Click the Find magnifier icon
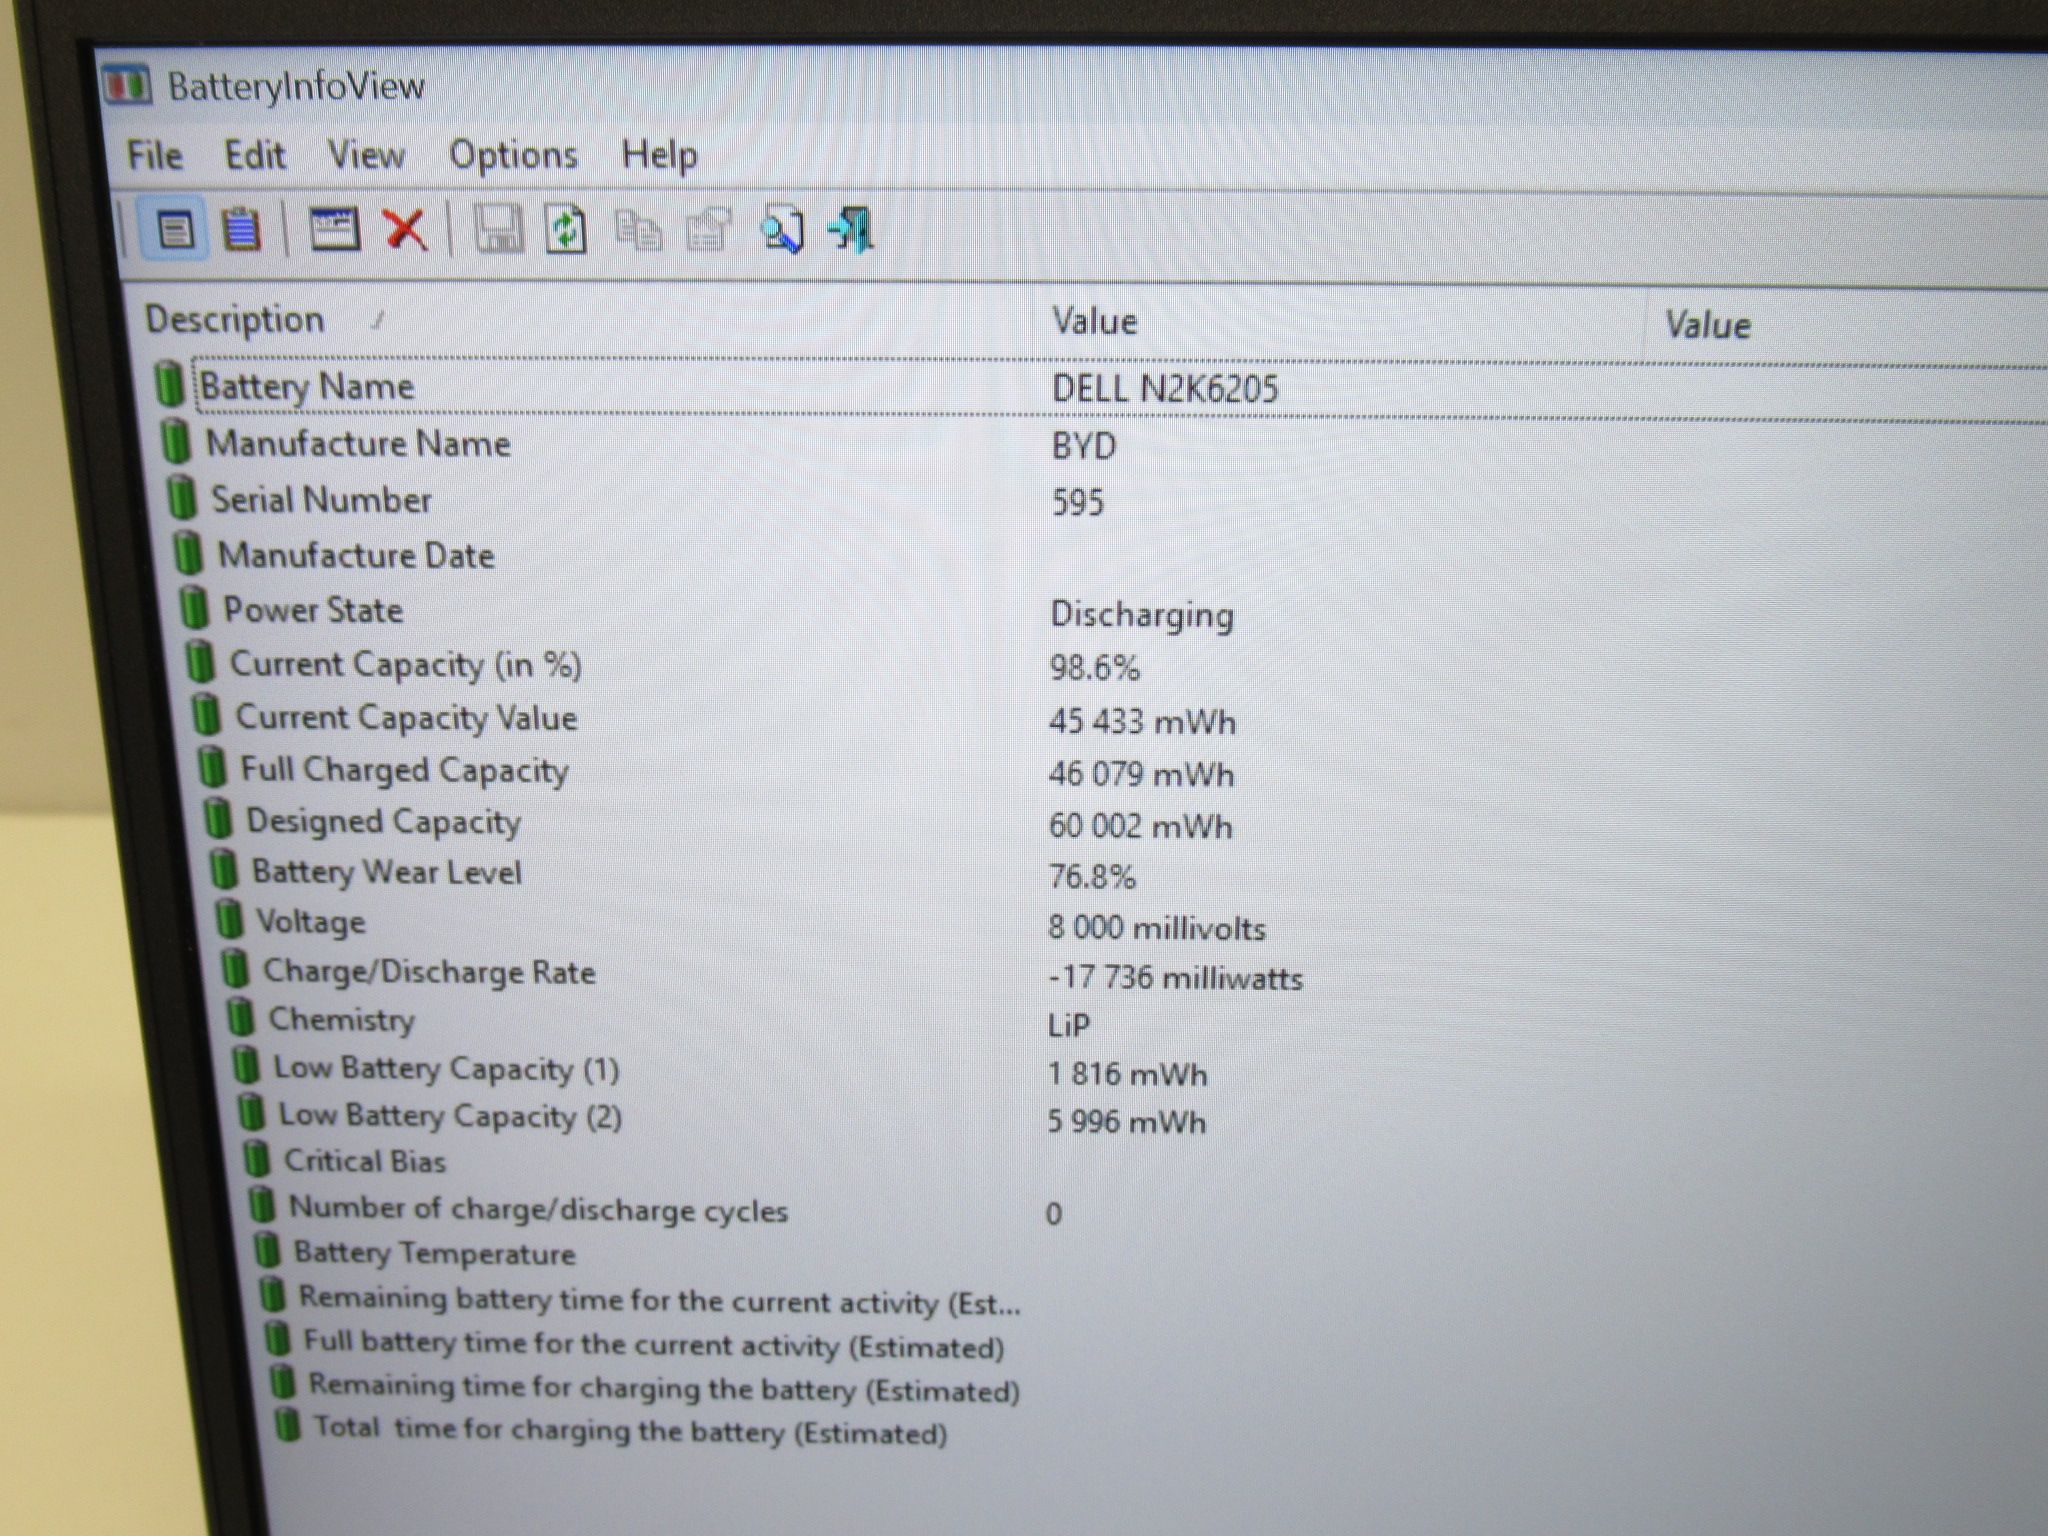 tap(781, 231)
